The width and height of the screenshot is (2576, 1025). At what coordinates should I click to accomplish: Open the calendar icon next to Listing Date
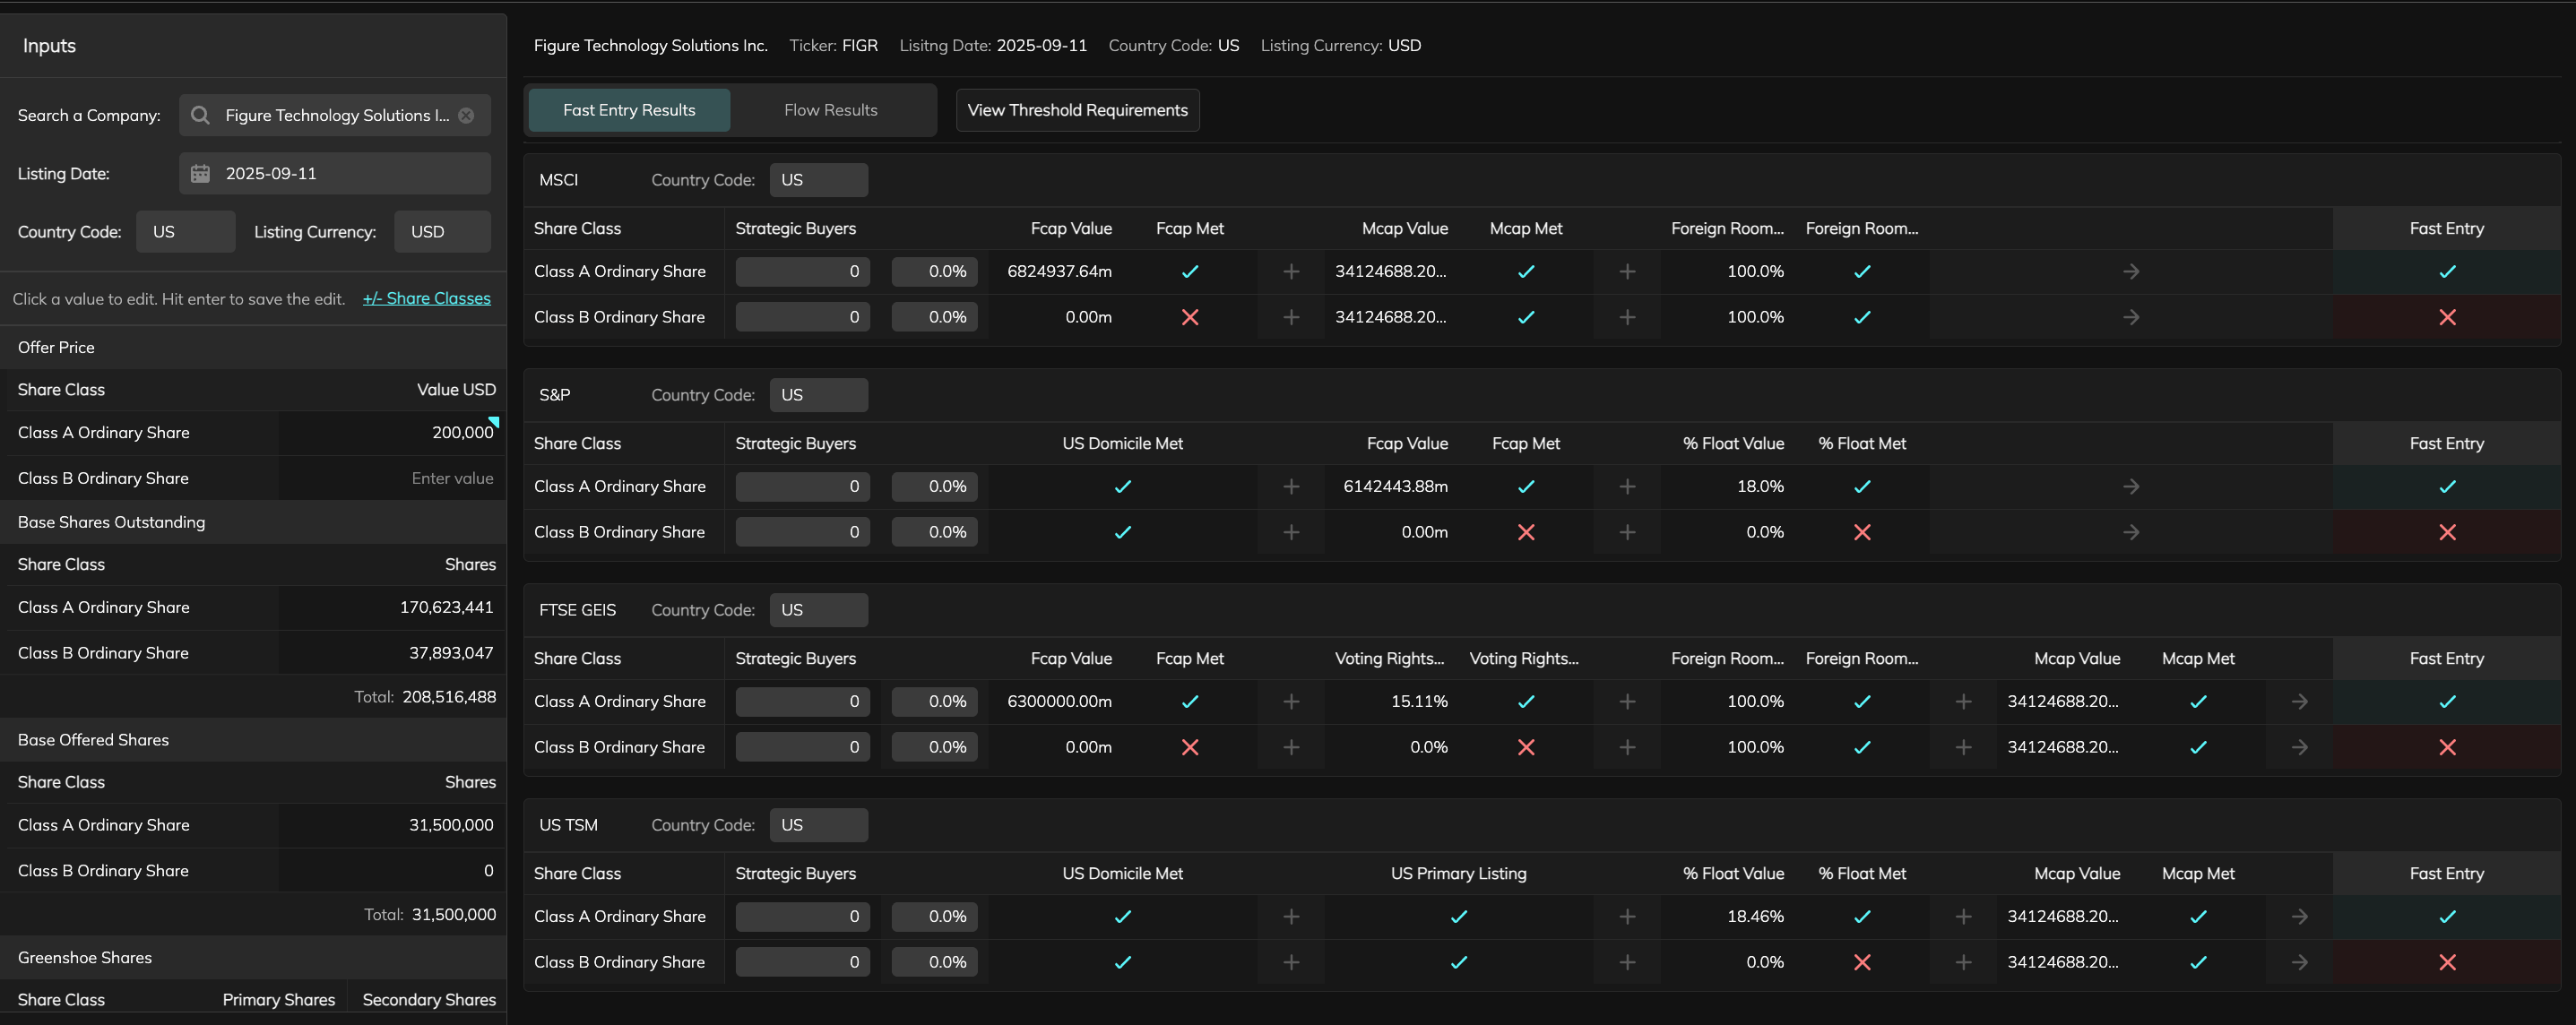click(x=200, y=173)
